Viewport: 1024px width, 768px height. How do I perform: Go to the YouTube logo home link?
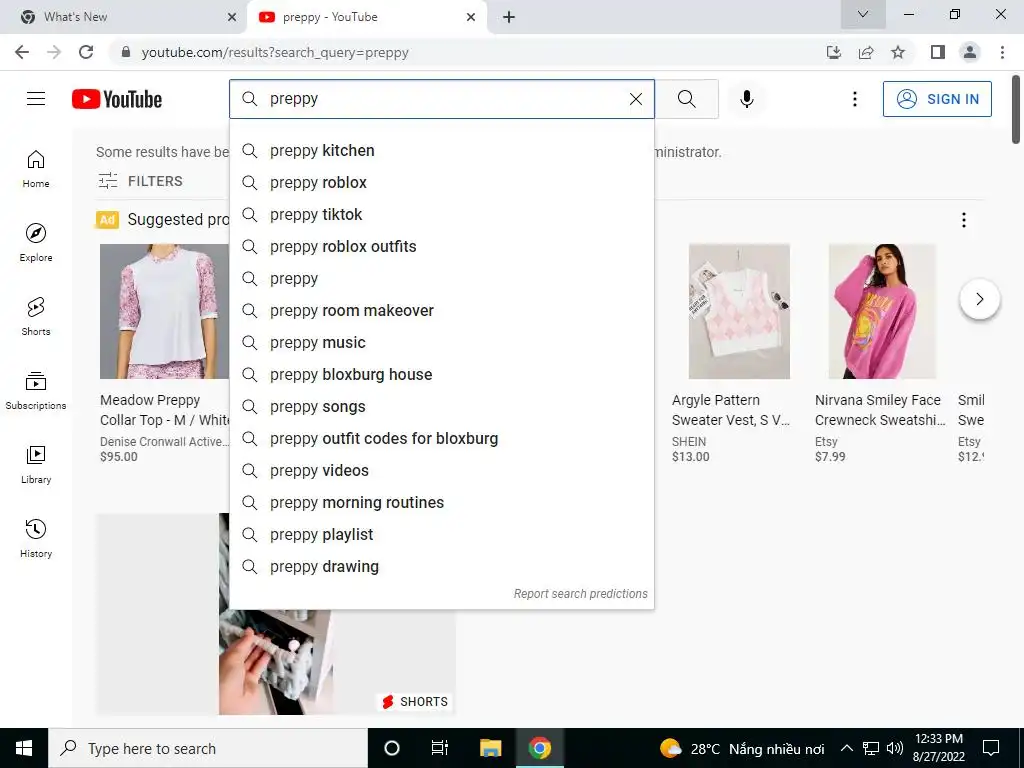[x=117, y=99]
